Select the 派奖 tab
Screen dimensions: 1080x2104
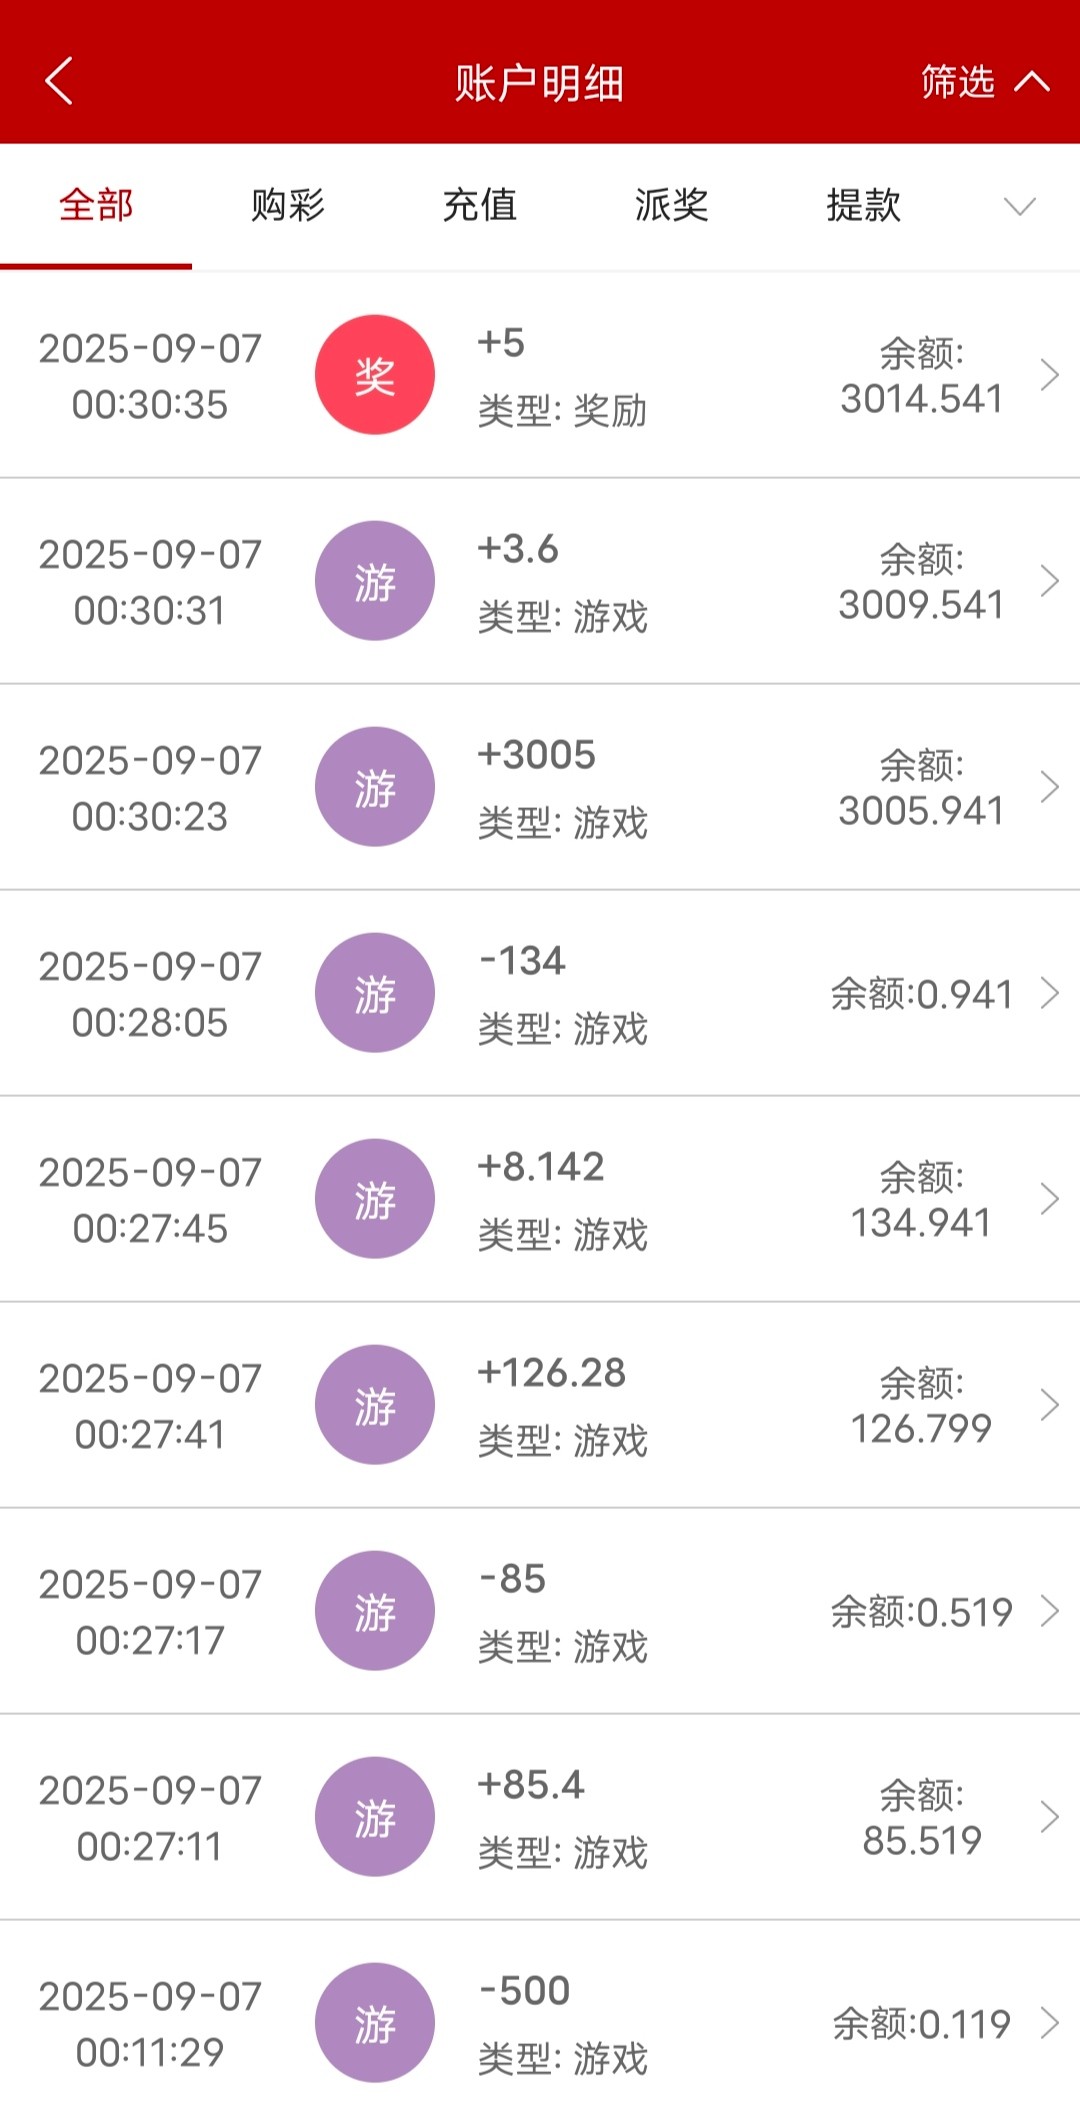(x=672, y=206)
